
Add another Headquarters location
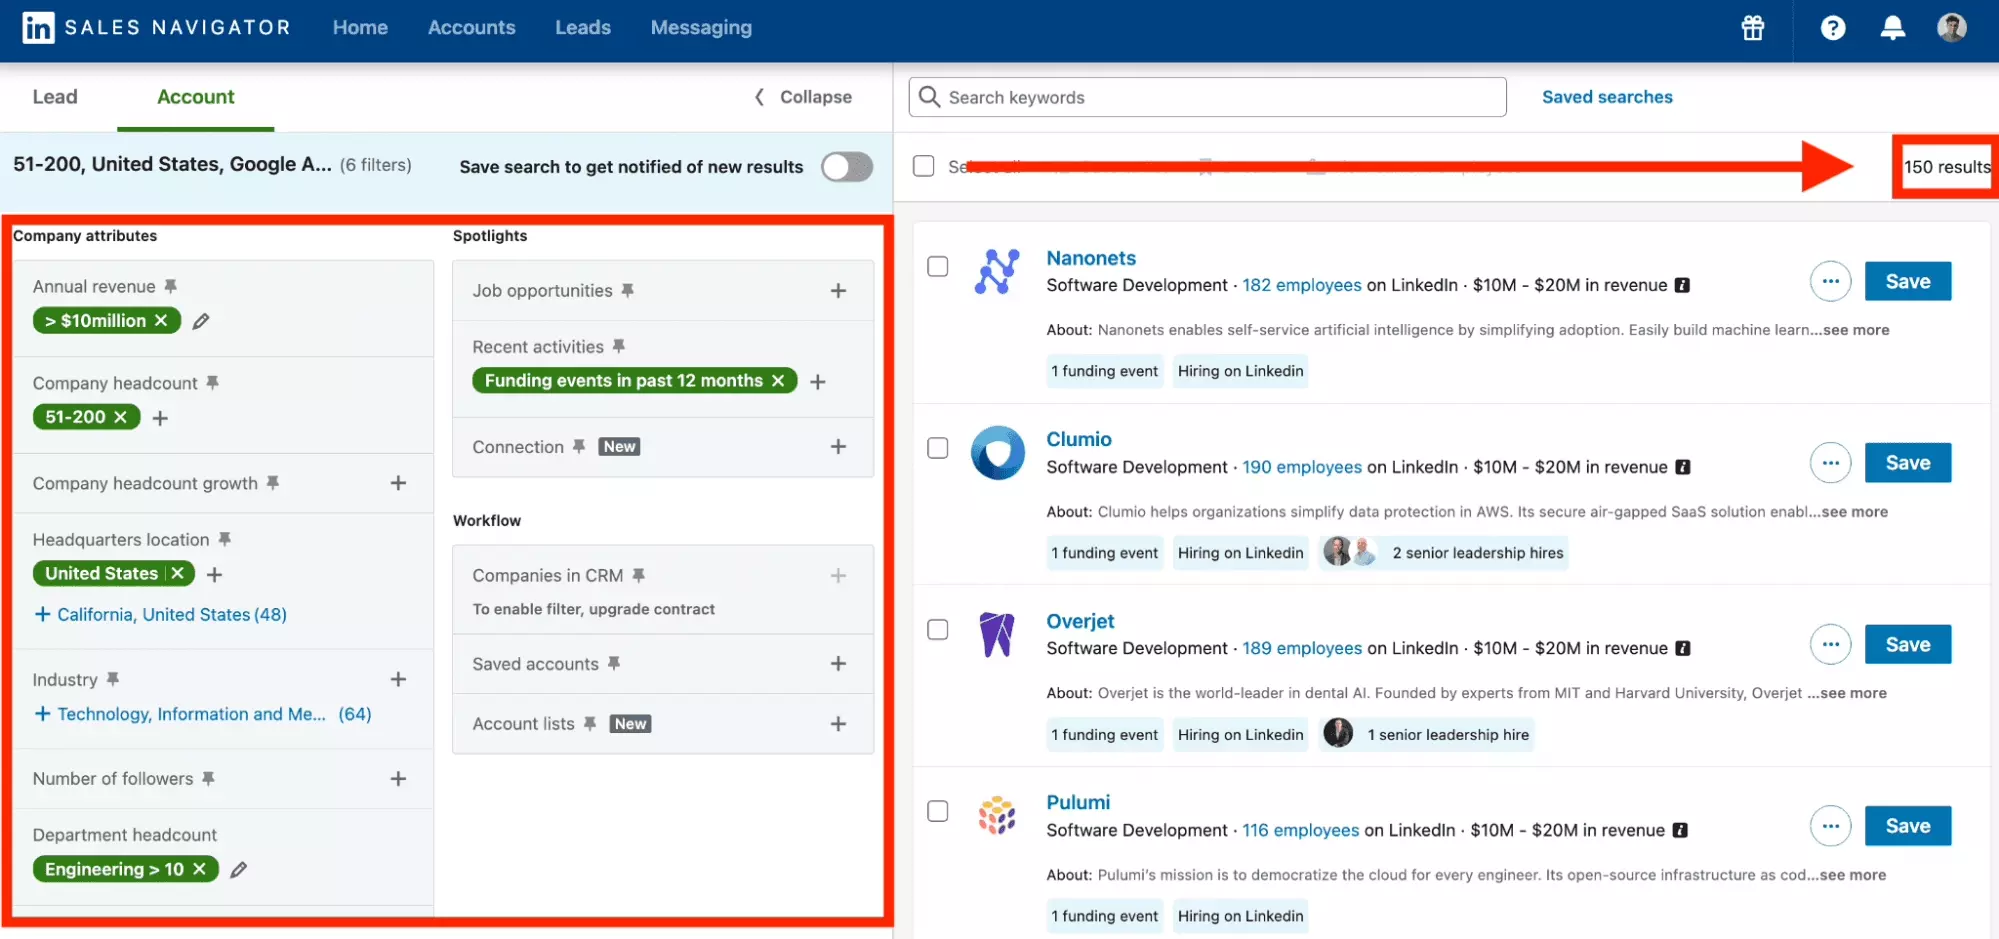(x=214, y=574)
